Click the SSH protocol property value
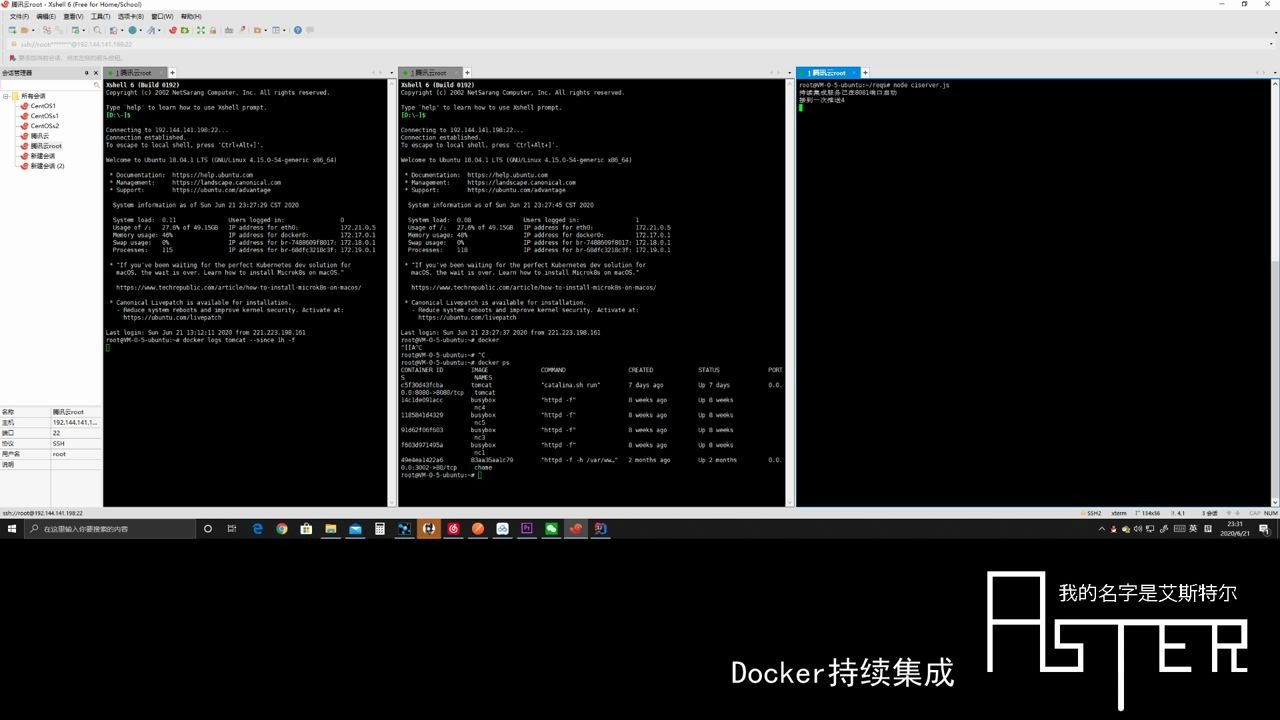1280x720 pixels. pyautogui.click(x=59, y=443)
